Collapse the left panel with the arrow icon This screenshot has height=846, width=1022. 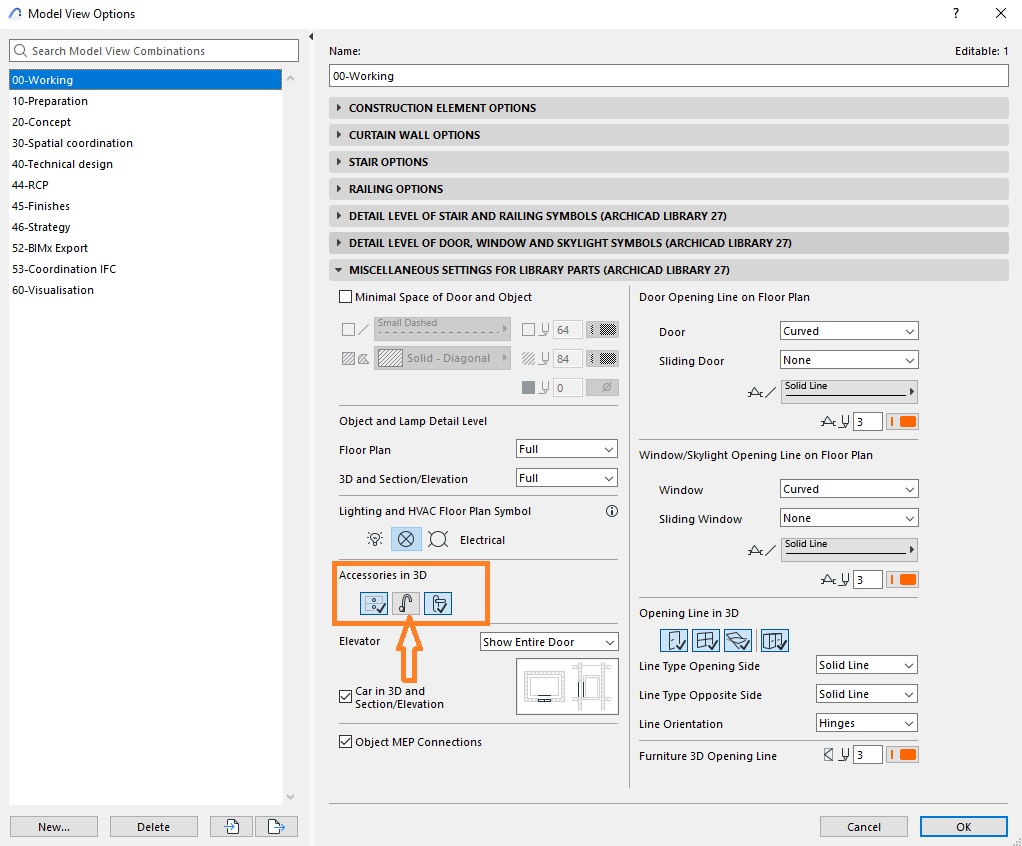pyautogui.click(x=311, y=36)
